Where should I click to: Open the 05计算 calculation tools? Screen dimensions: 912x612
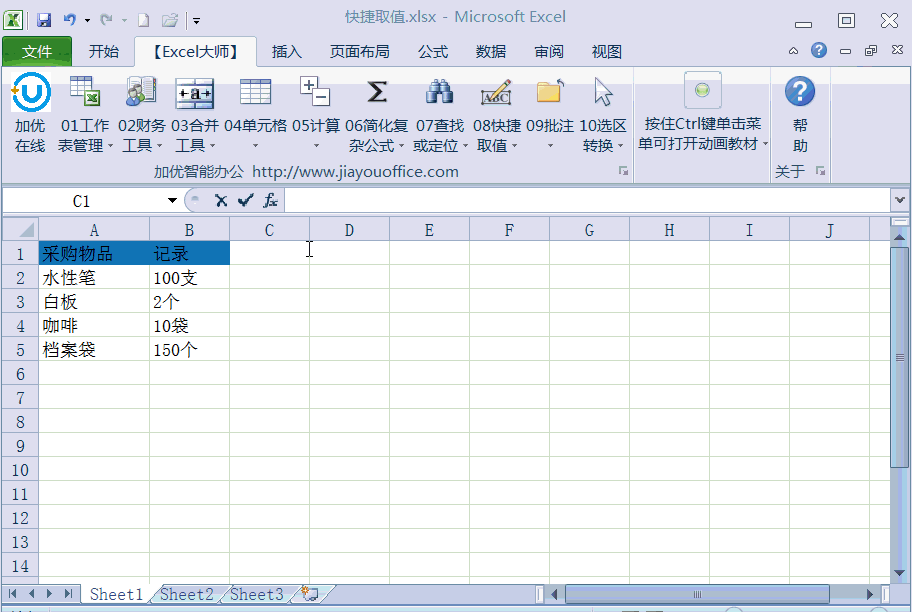pos(316,112)
